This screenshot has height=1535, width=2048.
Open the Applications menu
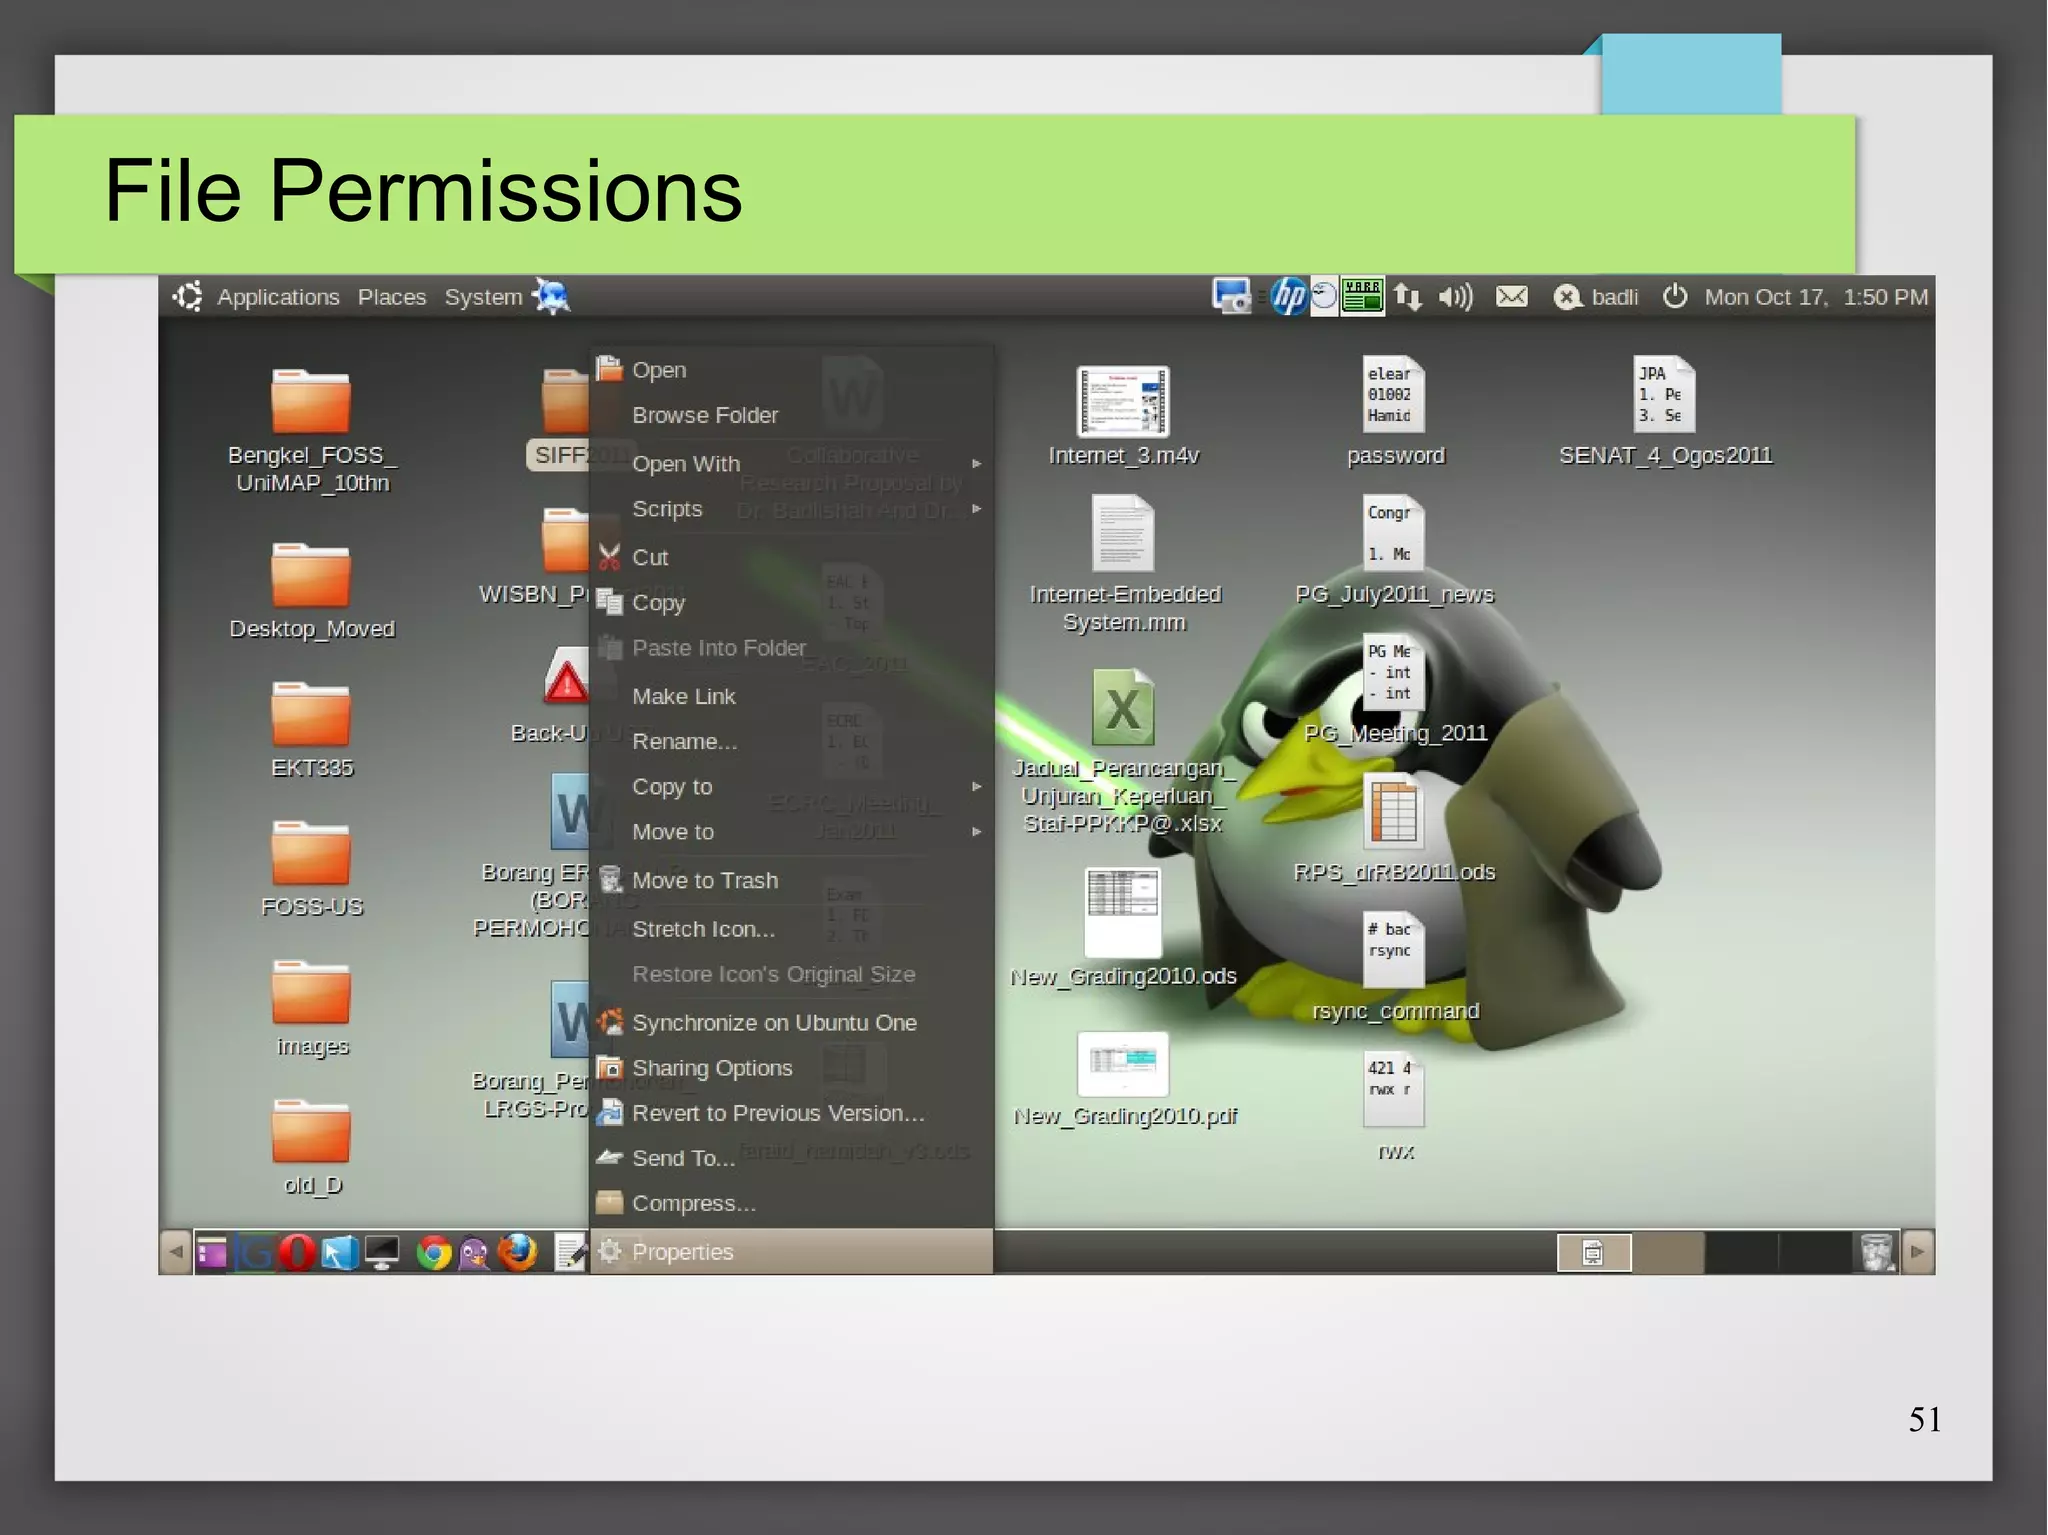coord(278,297)
